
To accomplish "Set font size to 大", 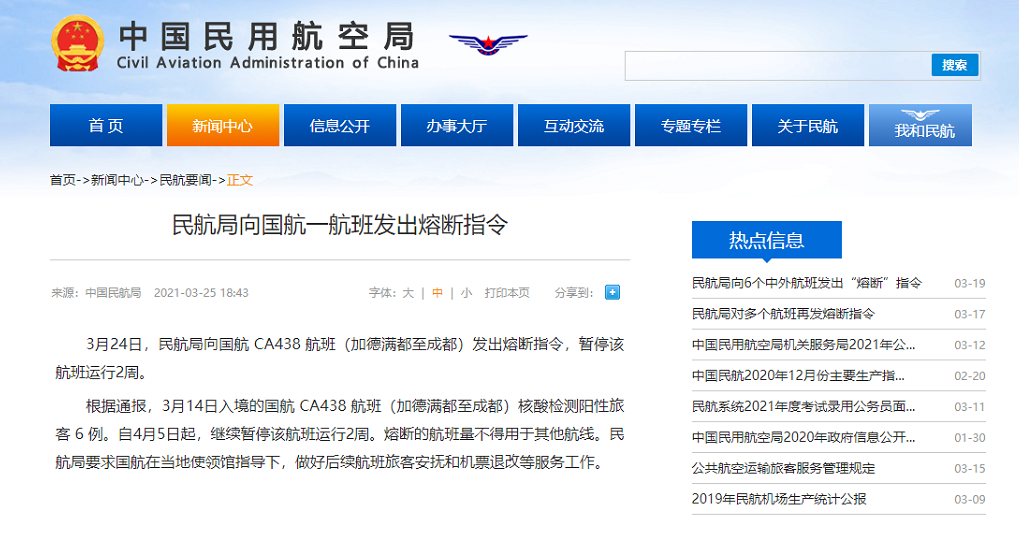I will point(408,293).
